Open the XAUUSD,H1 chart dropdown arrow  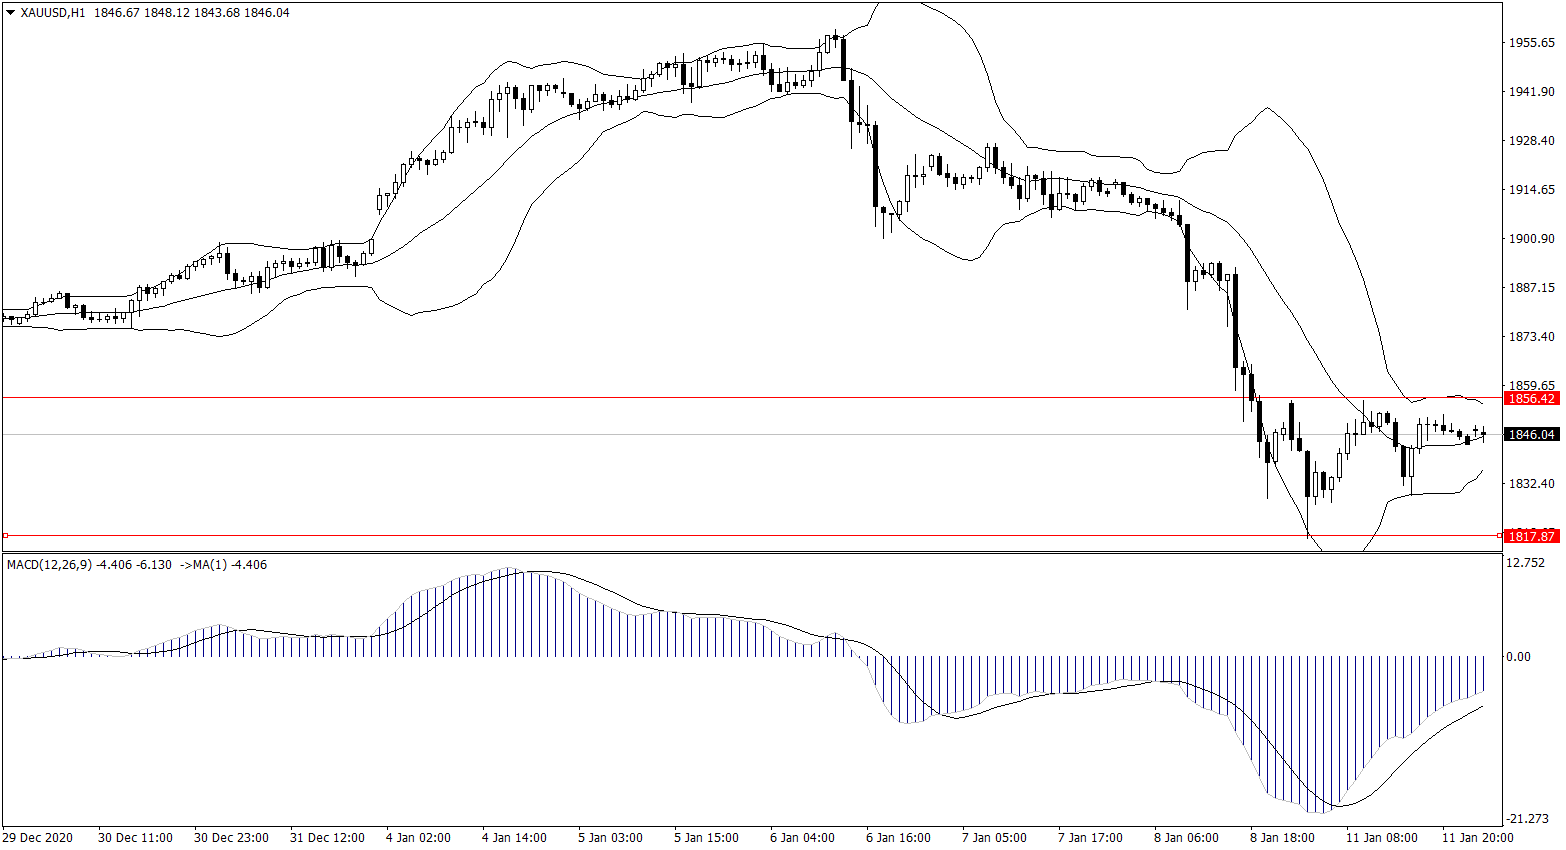[x=10, y=13]
